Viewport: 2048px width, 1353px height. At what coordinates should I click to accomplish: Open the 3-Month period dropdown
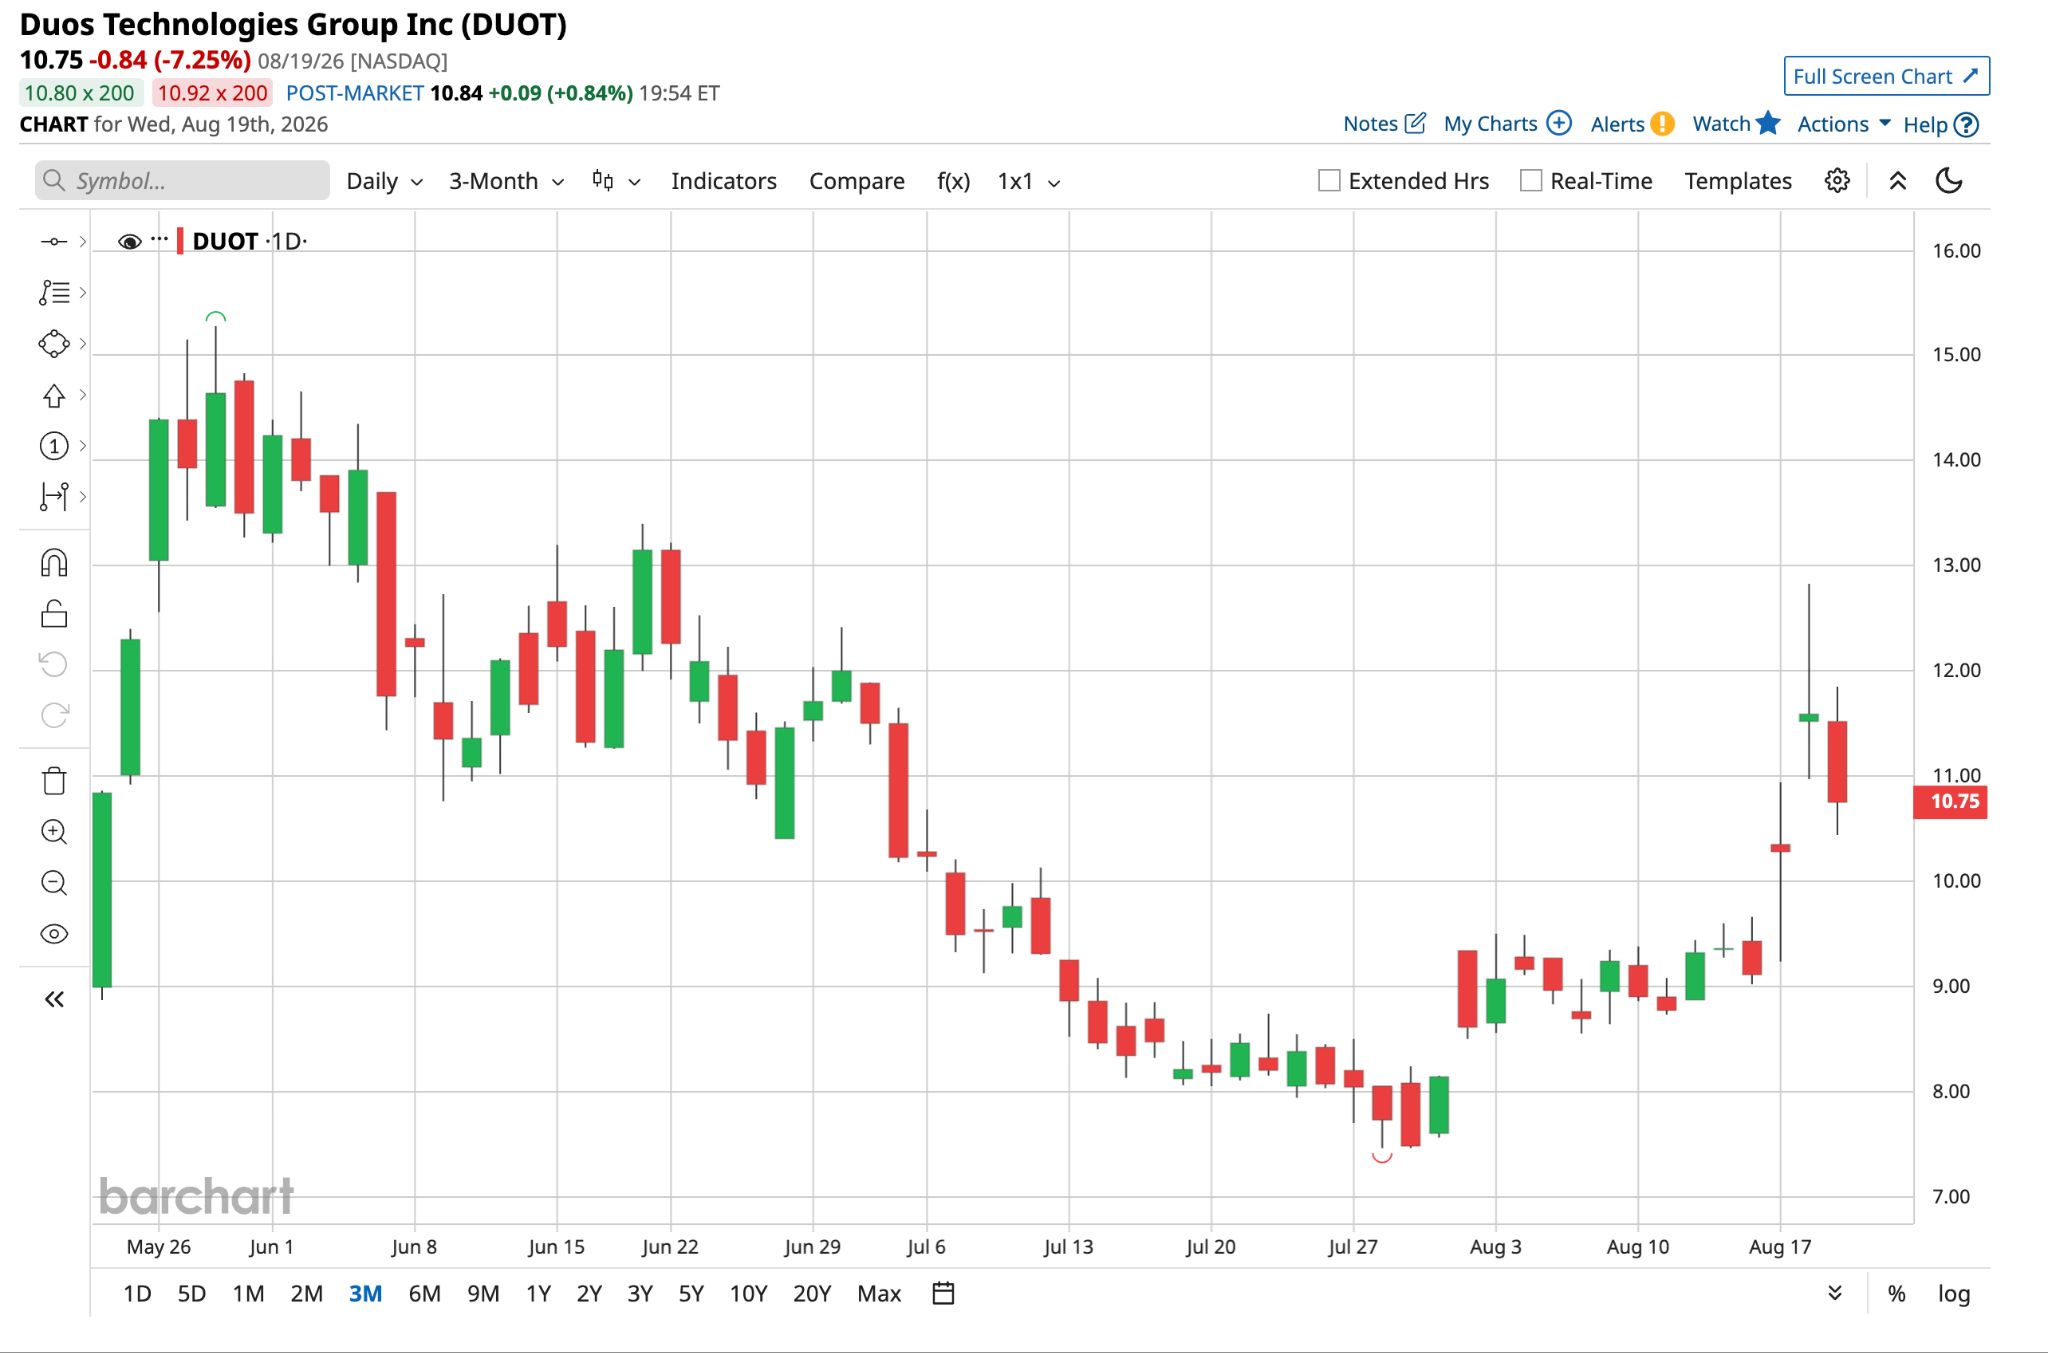(x=507, y=181)
